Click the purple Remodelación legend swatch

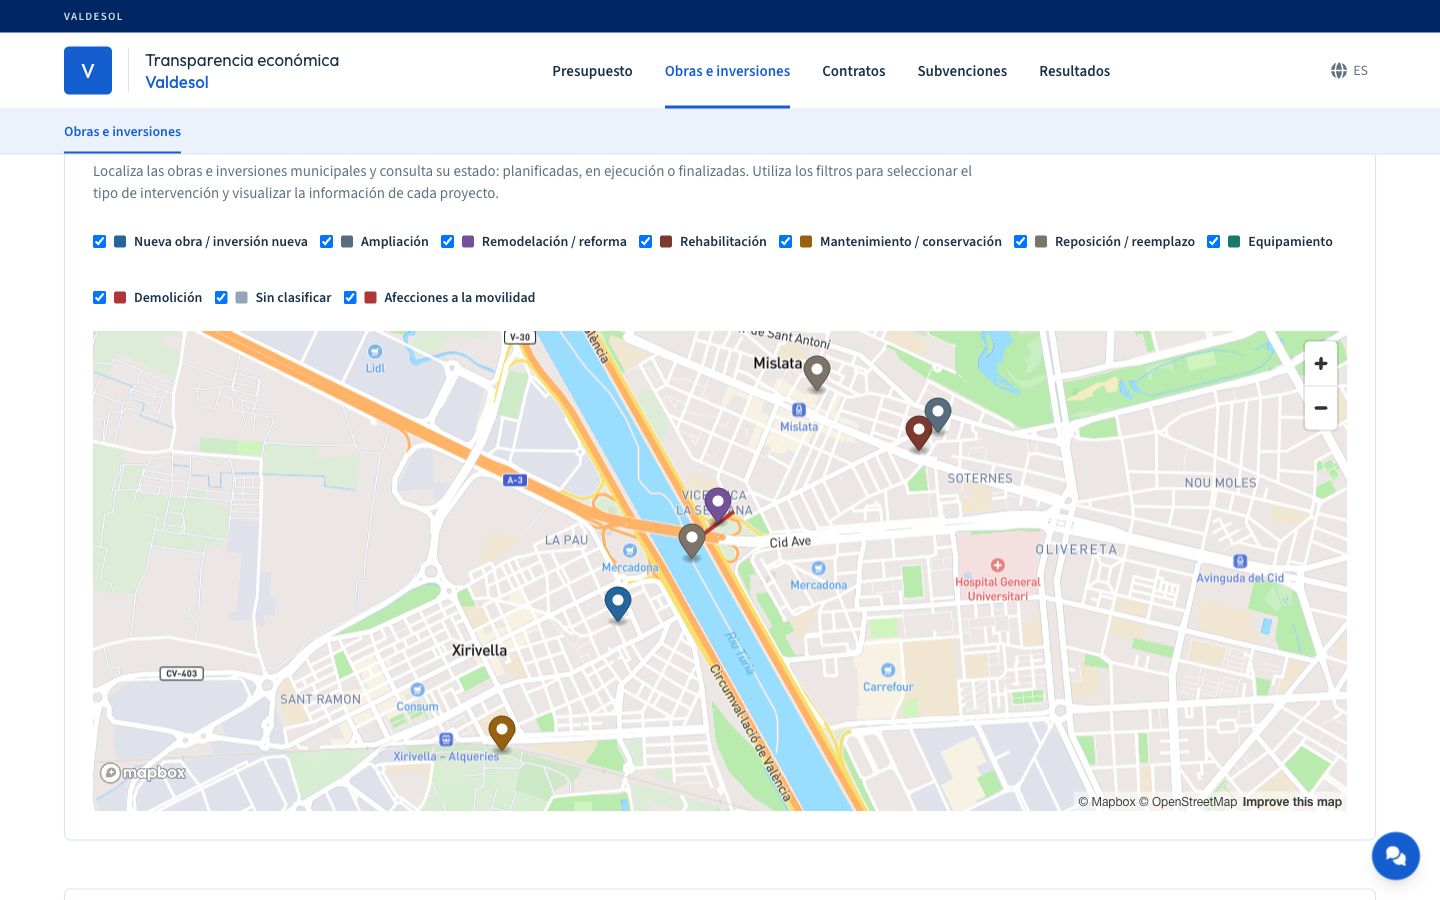pyautogui.click(x=468, y=241)
